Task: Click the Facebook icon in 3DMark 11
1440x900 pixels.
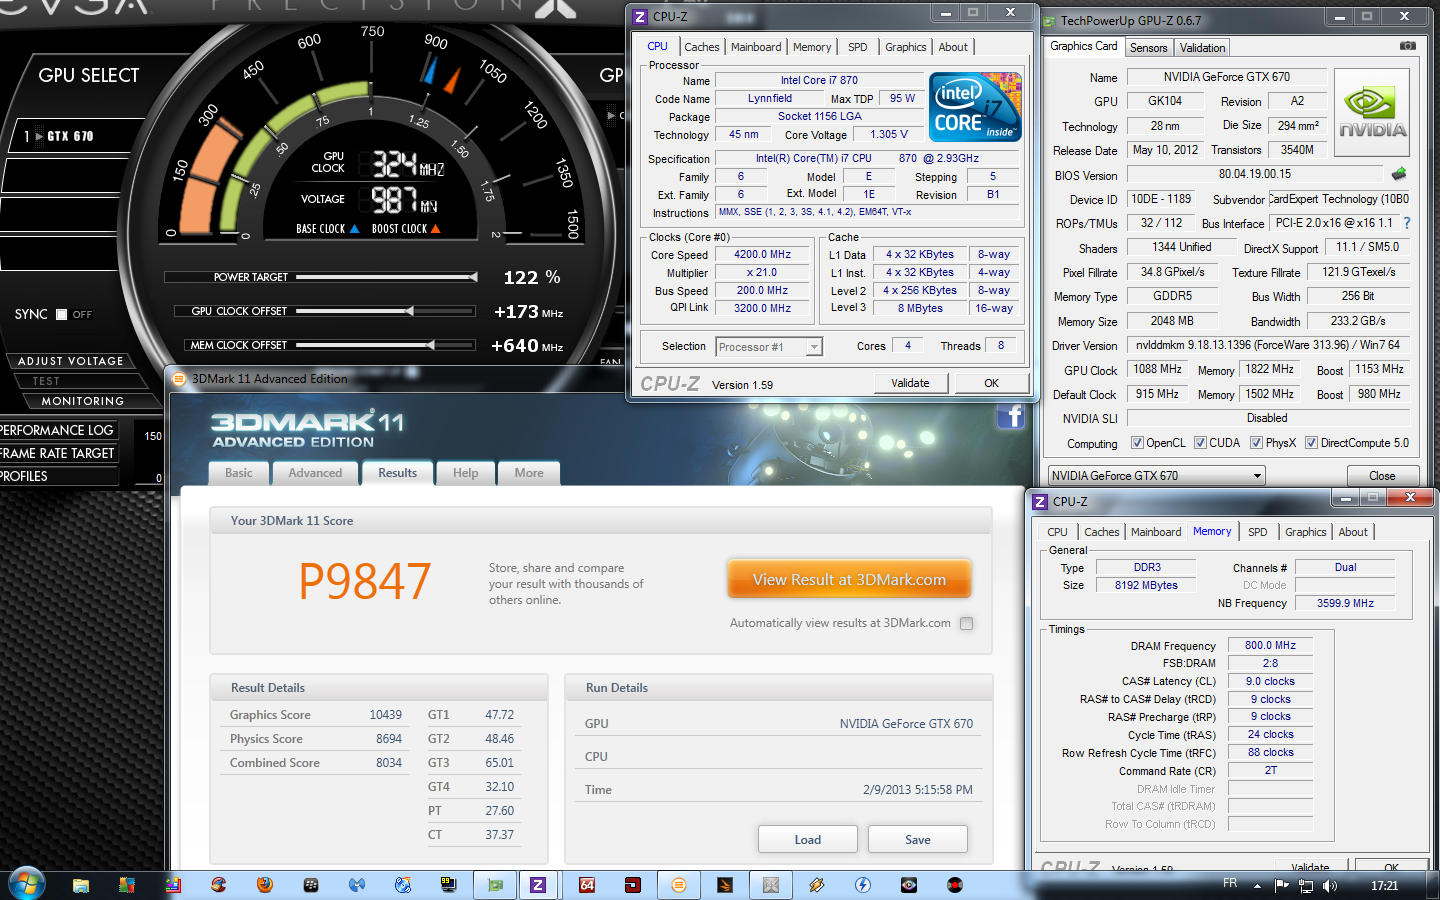Action: 1010,416
